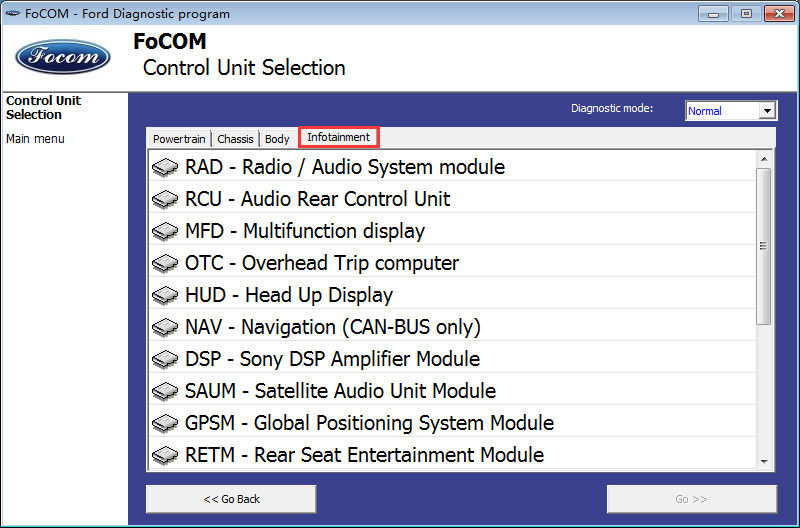Open the Chassis tab
The image size is (800, 528).
pyautogui.click(x=235, y=139)
